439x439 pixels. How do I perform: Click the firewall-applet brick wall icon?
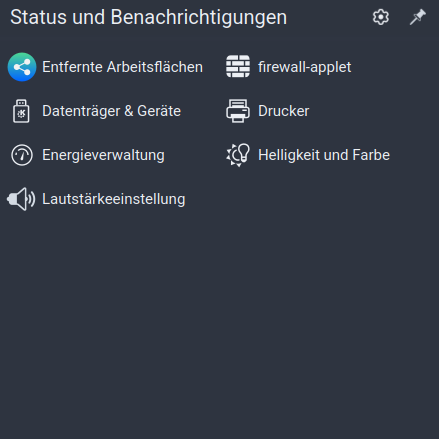(x=238, y=67)
